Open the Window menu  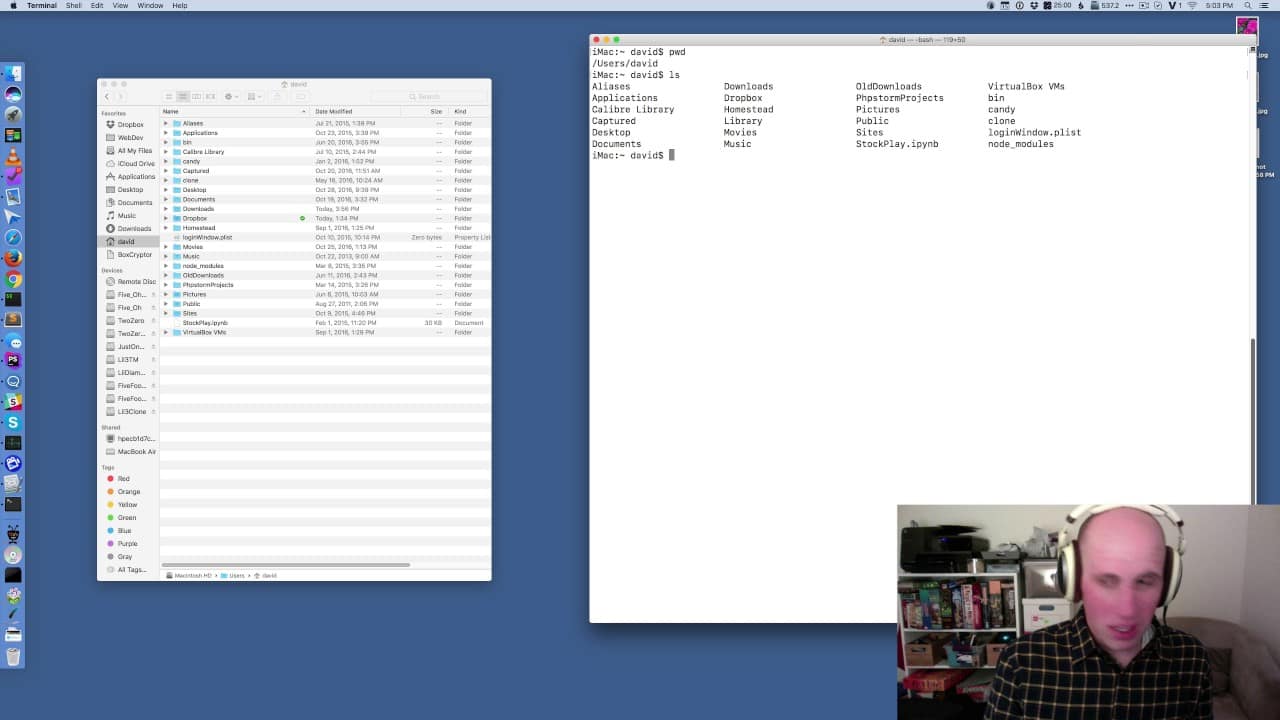point(150,6)
